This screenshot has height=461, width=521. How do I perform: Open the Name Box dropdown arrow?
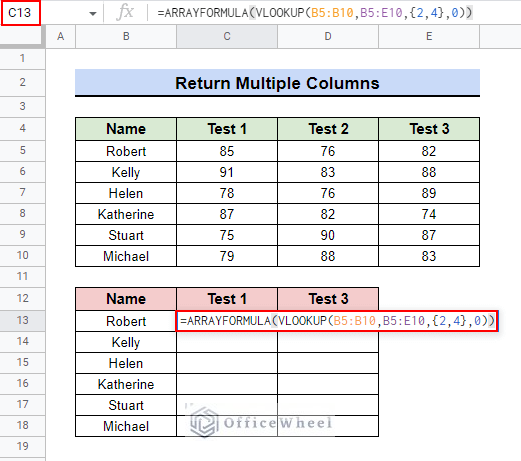[93, 14]
